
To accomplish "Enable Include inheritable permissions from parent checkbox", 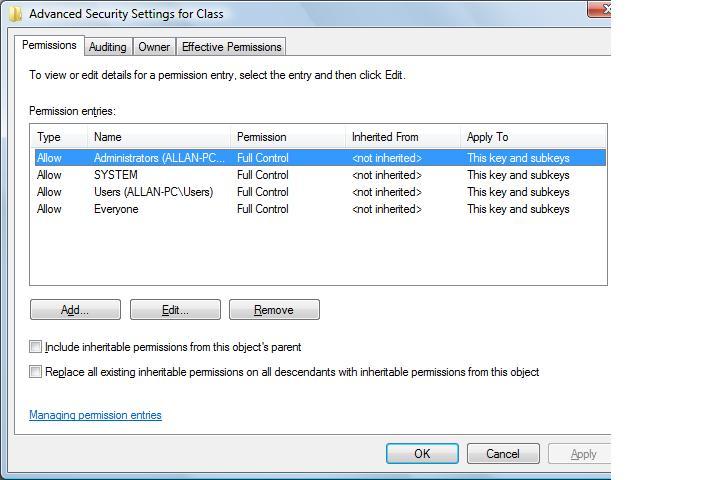I will pyautogui.click(x=36, y=347).
